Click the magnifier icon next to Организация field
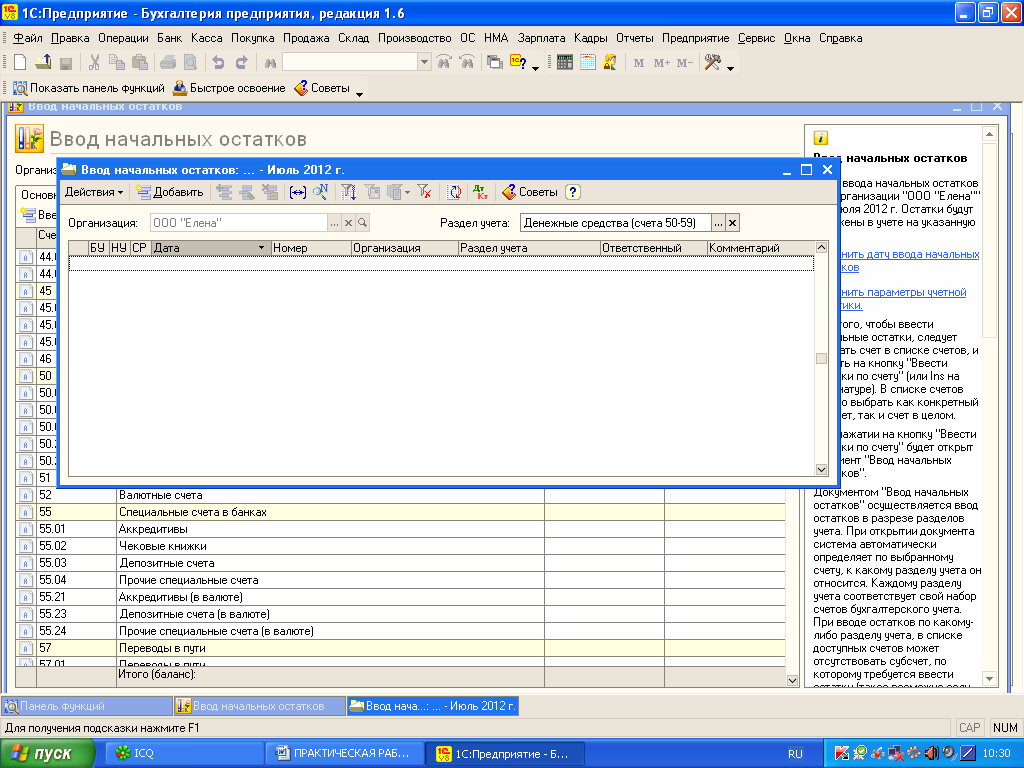The image size is (1024, 768). (362, 223)
